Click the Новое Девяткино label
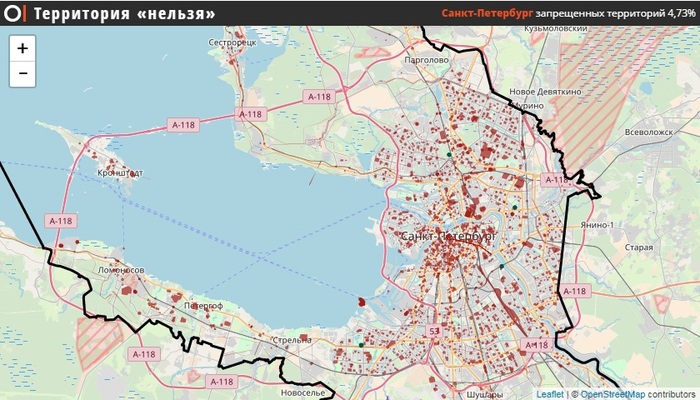700x400 pixels. pos(546,92)
